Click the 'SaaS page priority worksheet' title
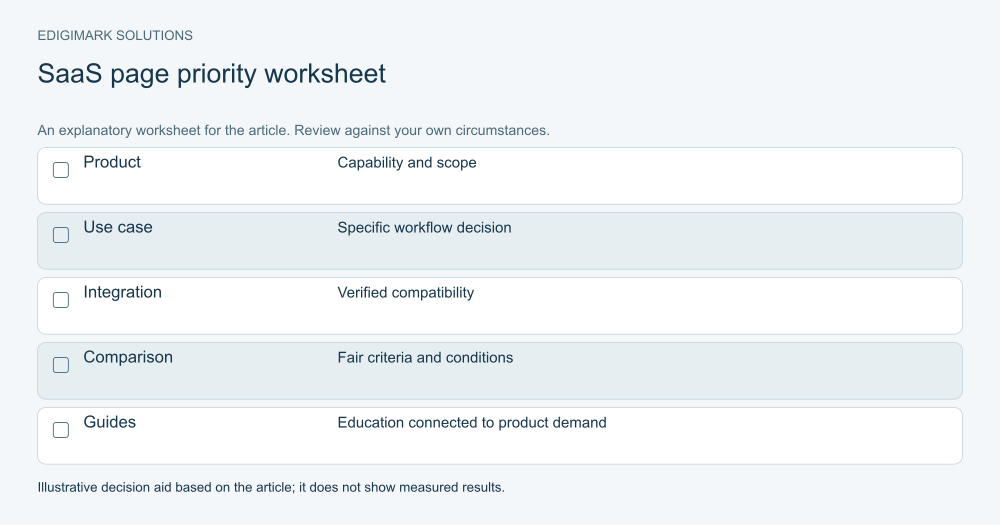This screenshot has height=525, width=1000. [x=212, y=74]
